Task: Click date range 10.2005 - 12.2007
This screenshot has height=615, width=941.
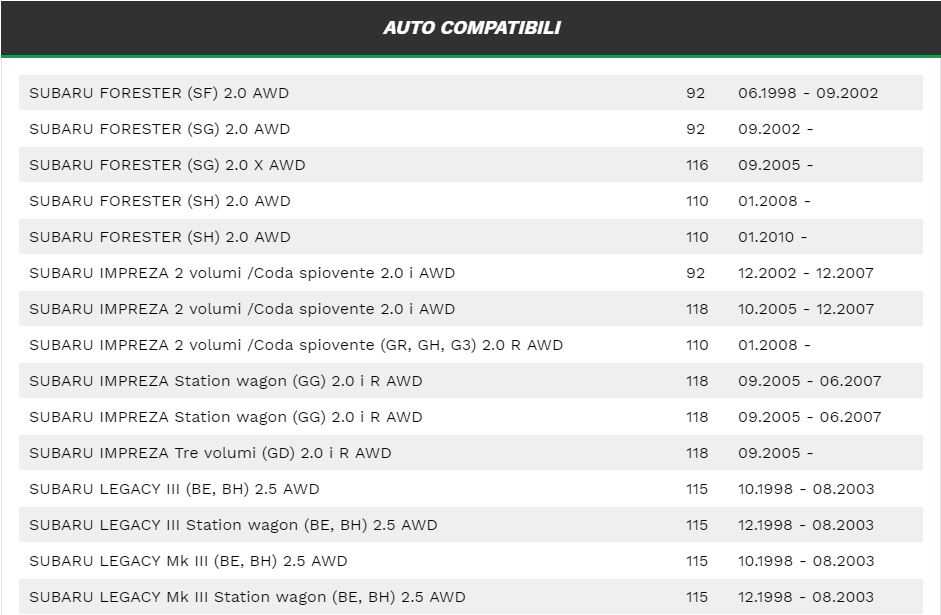Action: click(x=805, y=309)
